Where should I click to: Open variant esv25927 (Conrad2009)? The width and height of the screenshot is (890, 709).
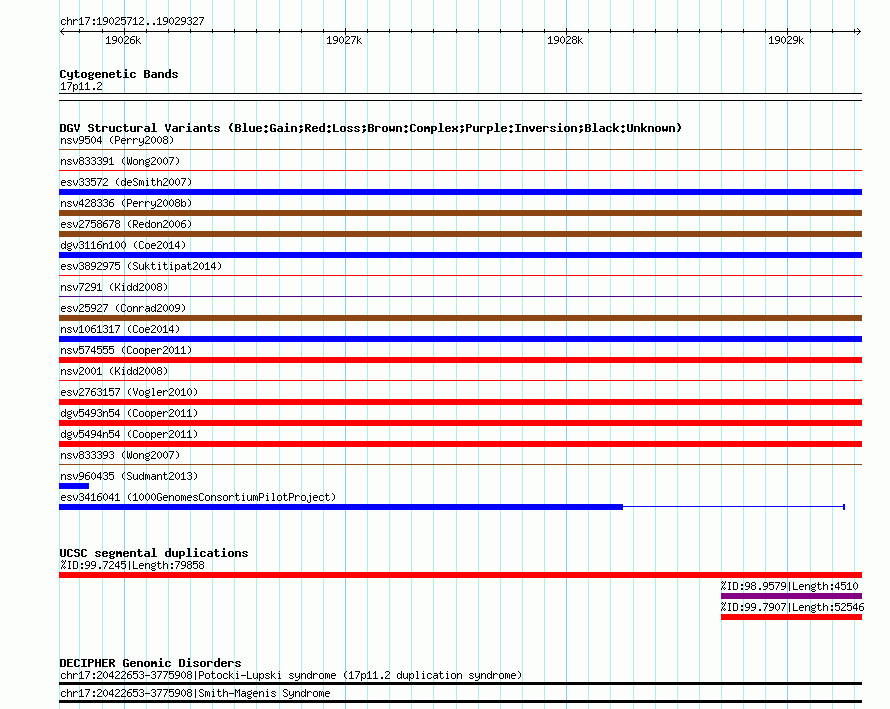pyautogui.click(x=123, y=308)
